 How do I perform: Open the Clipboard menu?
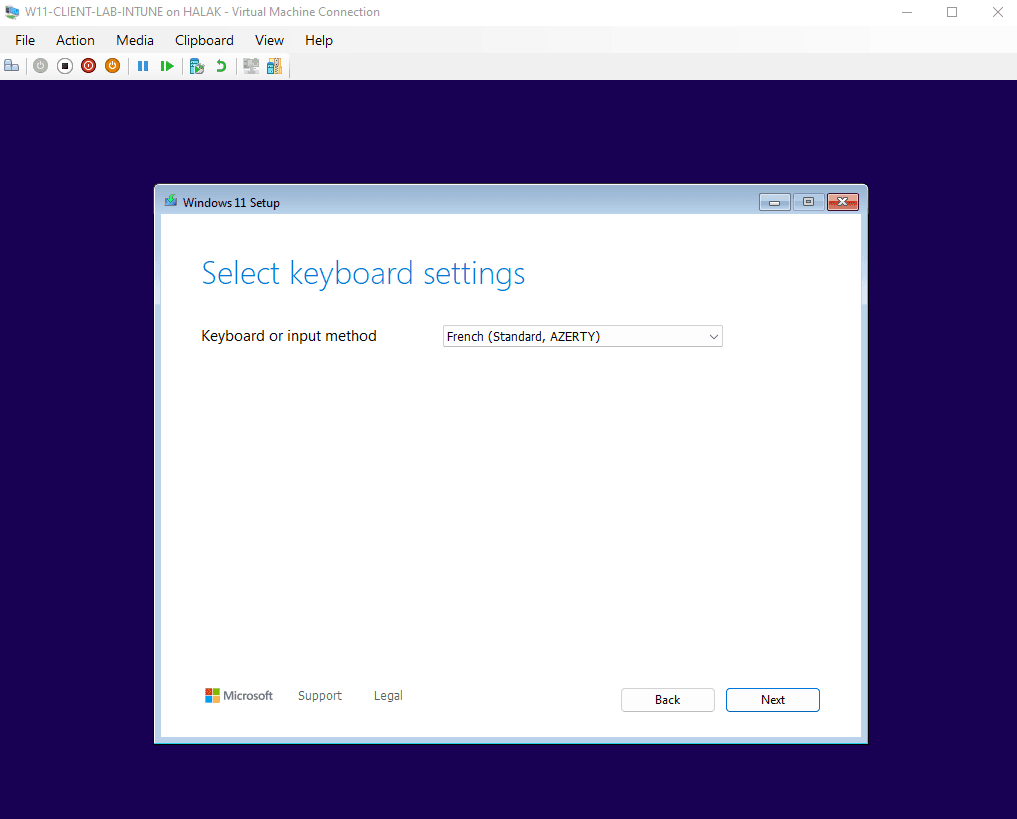pyautogui.click(x=204, y=40)
